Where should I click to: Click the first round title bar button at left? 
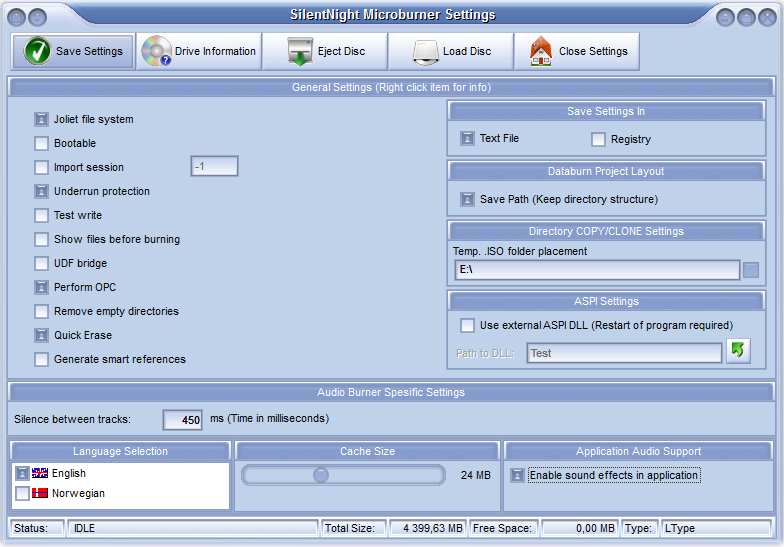[16, 18]
